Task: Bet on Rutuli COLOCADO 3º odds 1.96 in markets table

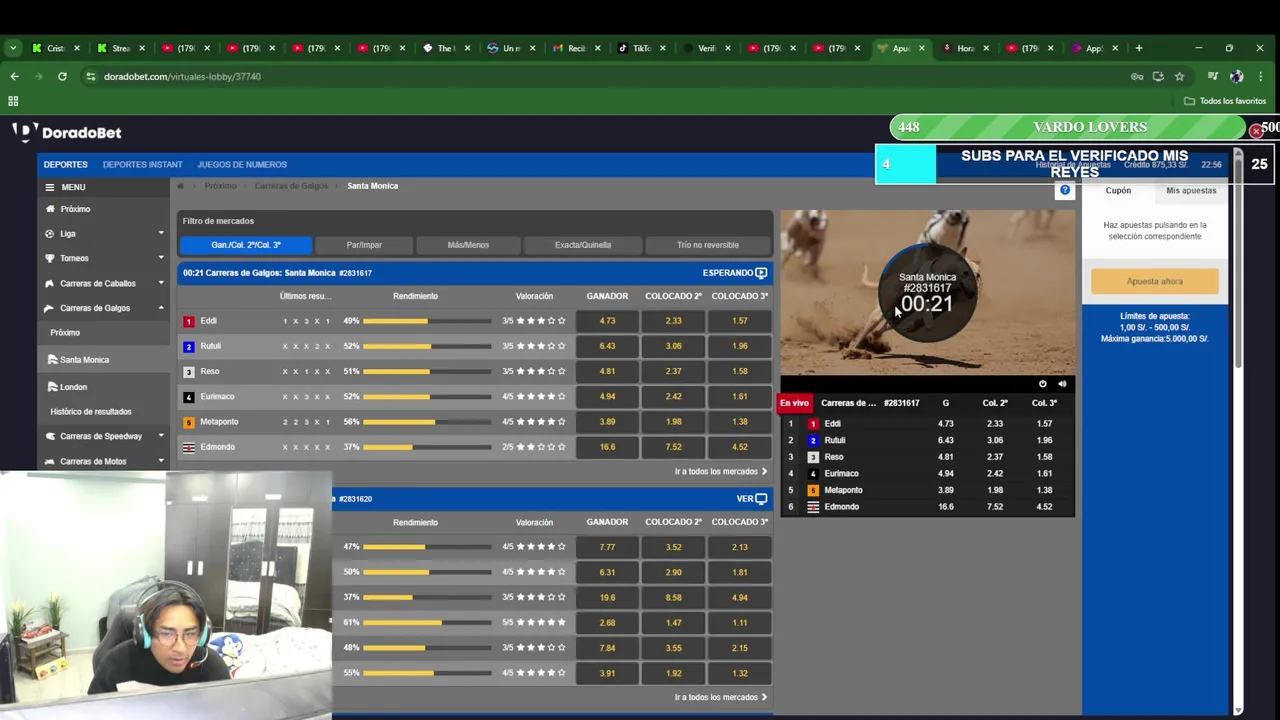Action: pyautogui.click(x=740, y=346)
